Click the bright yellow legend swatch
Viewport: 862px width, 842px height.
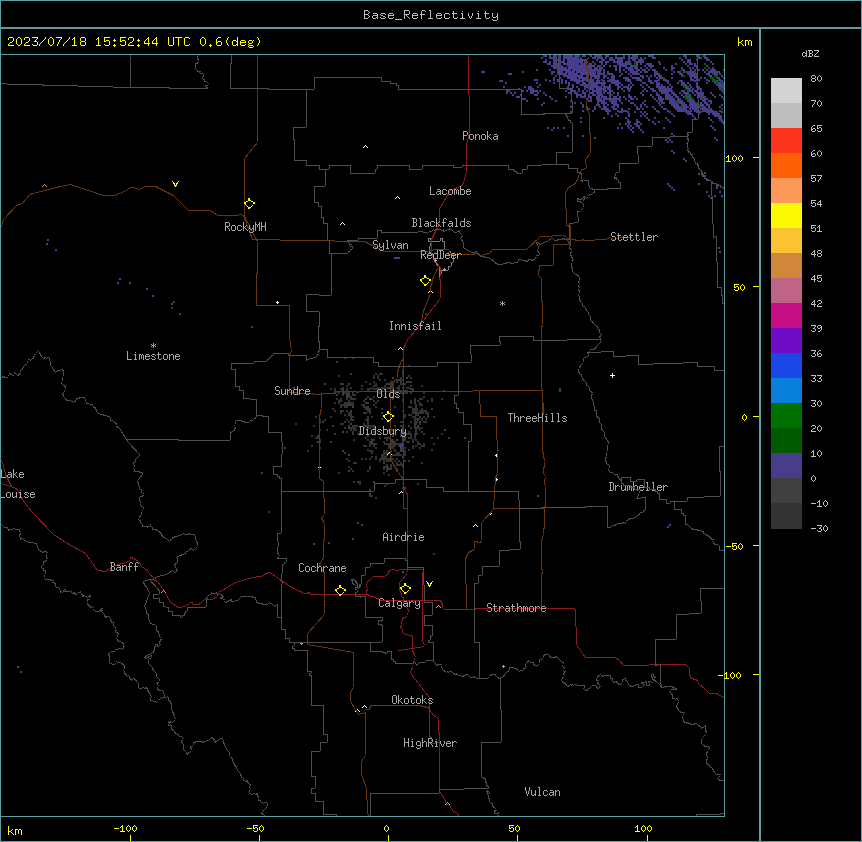pos(786,215)
